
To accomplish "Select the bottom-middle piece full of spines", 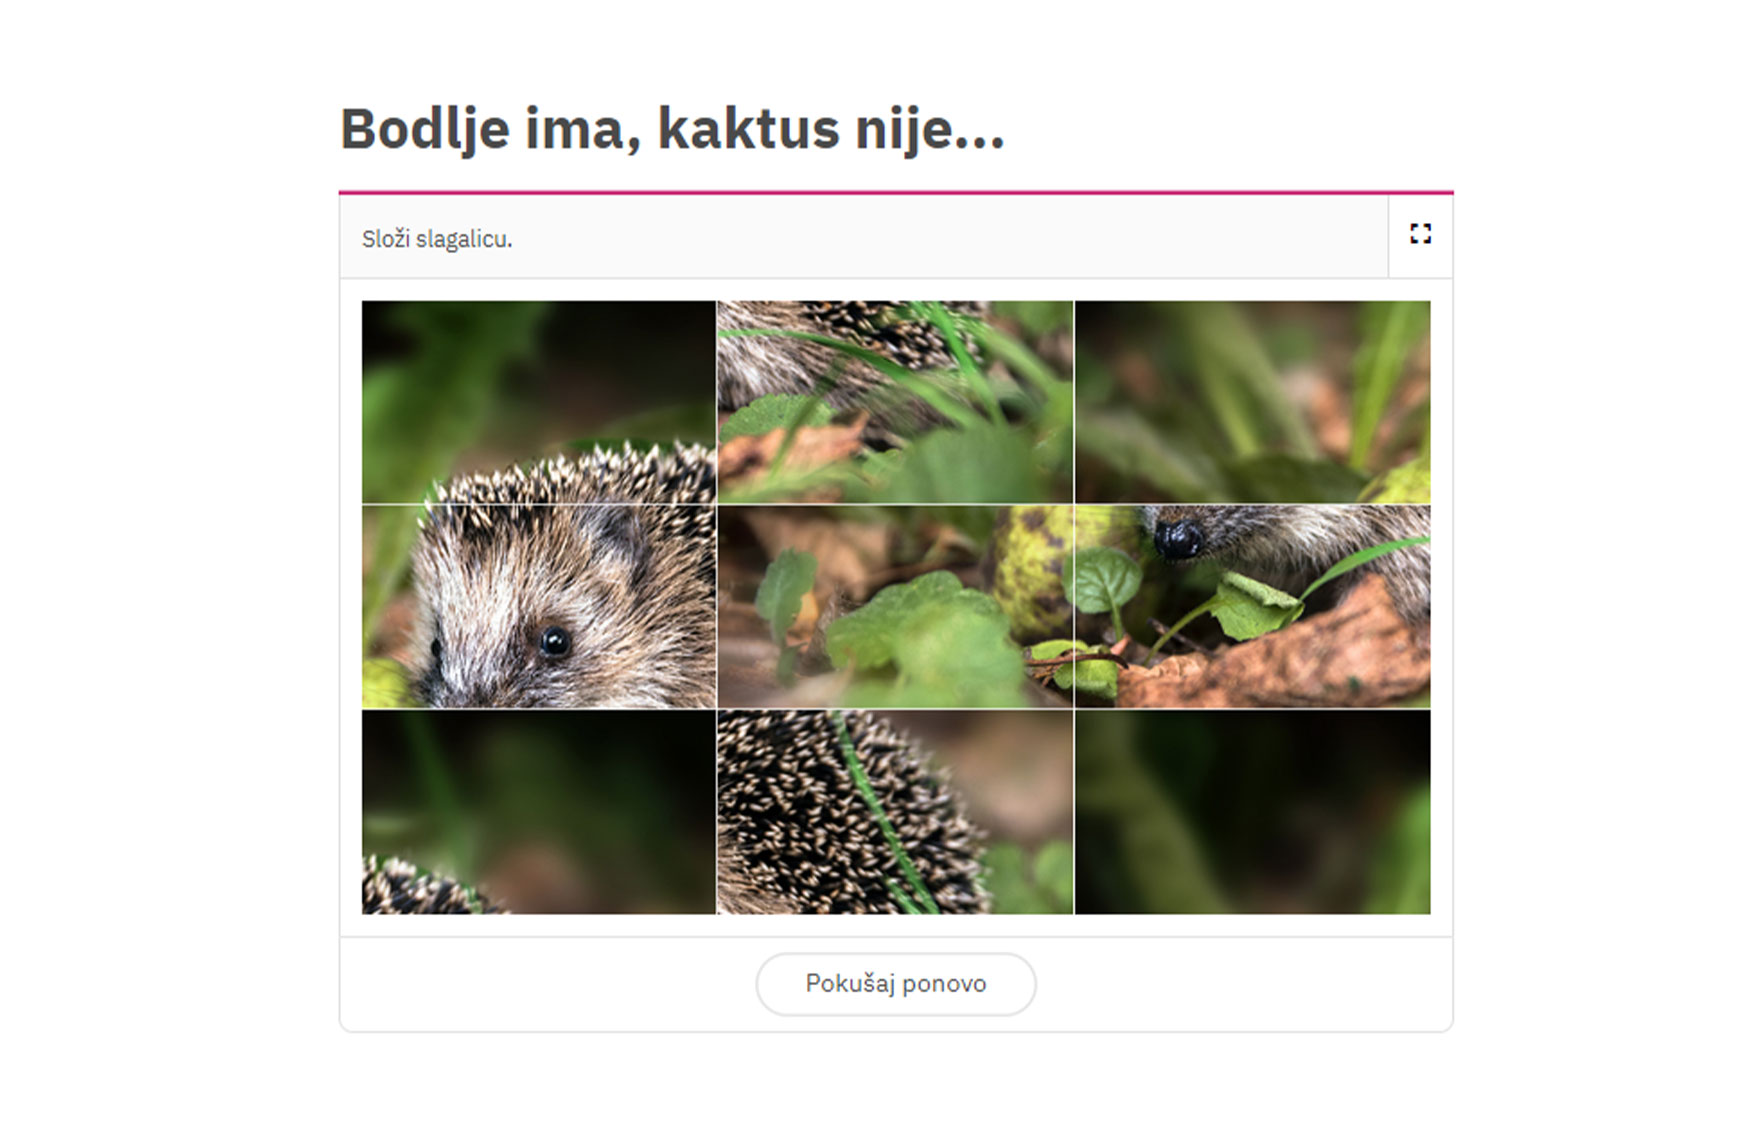I will (x=895, y=812).
